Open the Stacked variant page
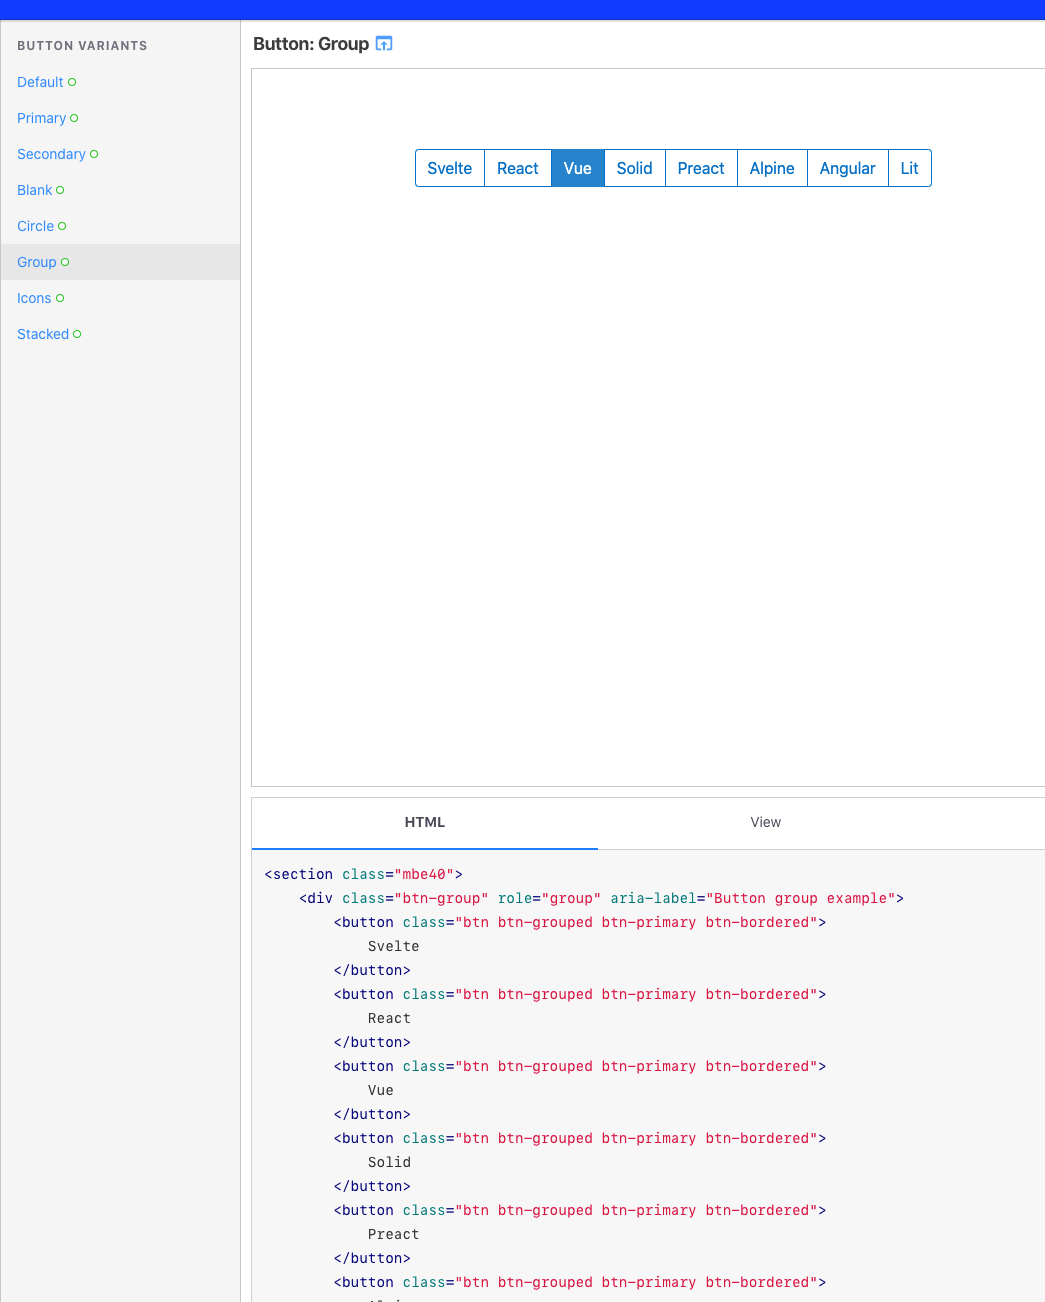The height and width of the screenshot is (1302, 1045). 42,334
